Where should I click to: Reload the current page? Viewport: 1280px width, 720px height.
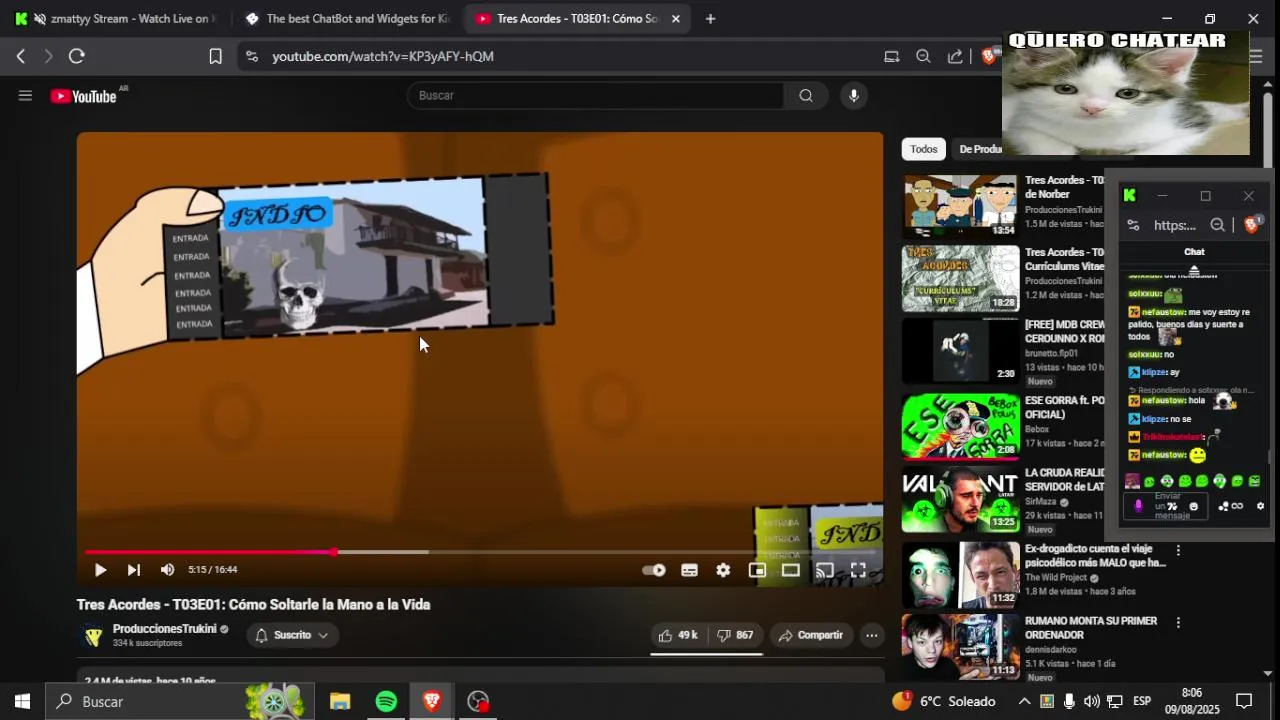coord(76,57)
